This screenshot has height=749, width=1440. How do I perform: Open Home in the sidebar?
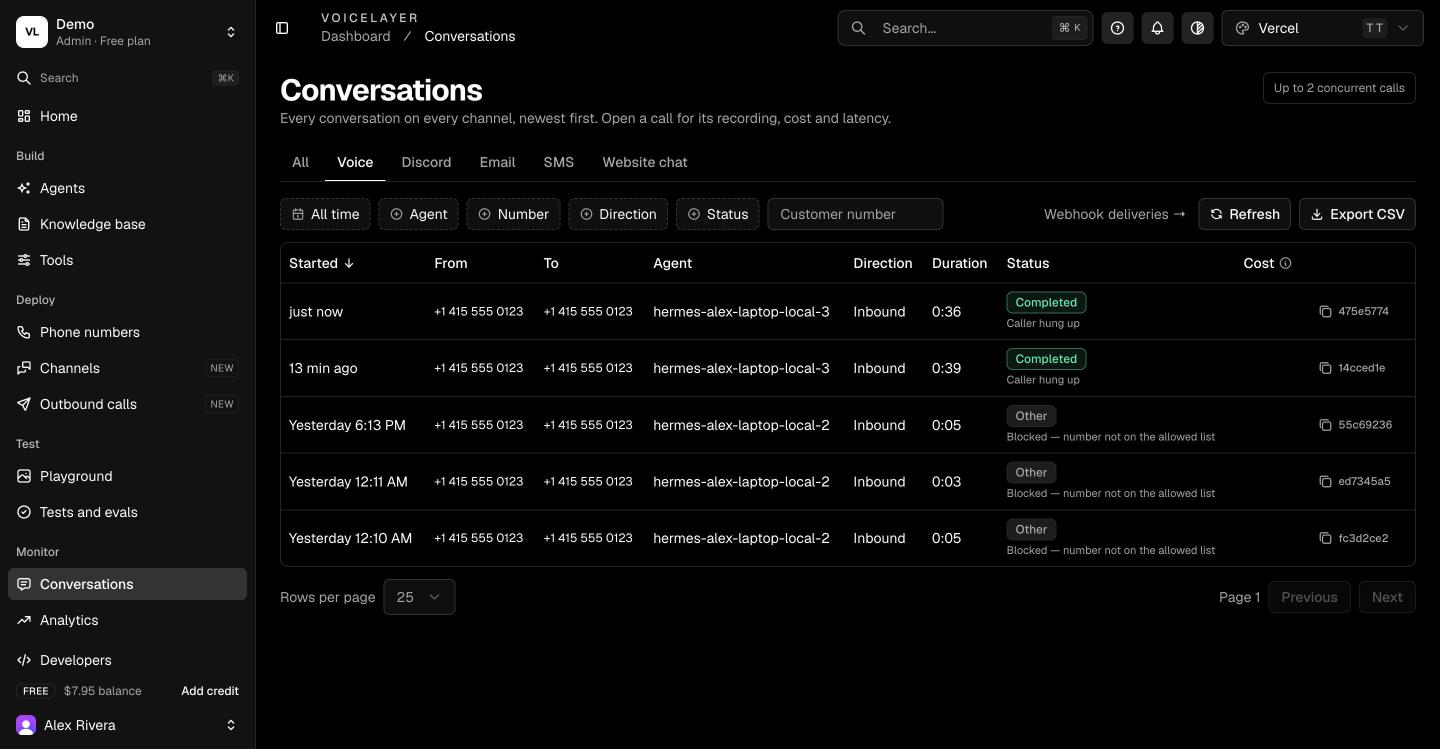pos(127,116)
